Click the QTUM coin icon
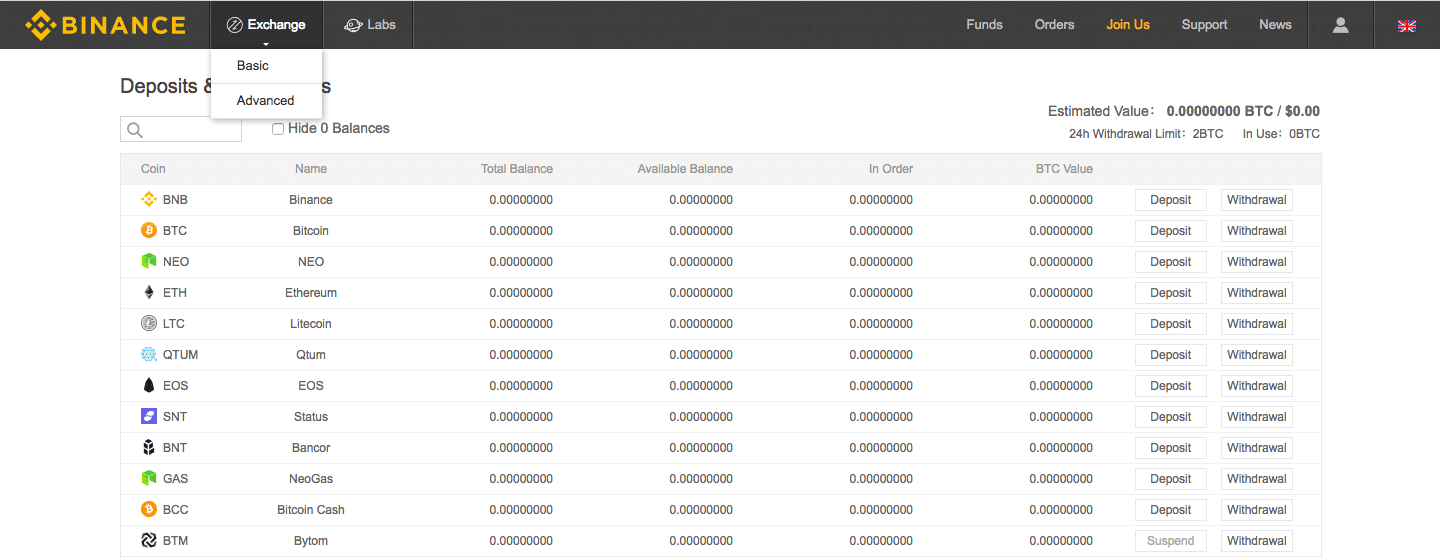The image size is (1440, 558). [x=149, y=355]
